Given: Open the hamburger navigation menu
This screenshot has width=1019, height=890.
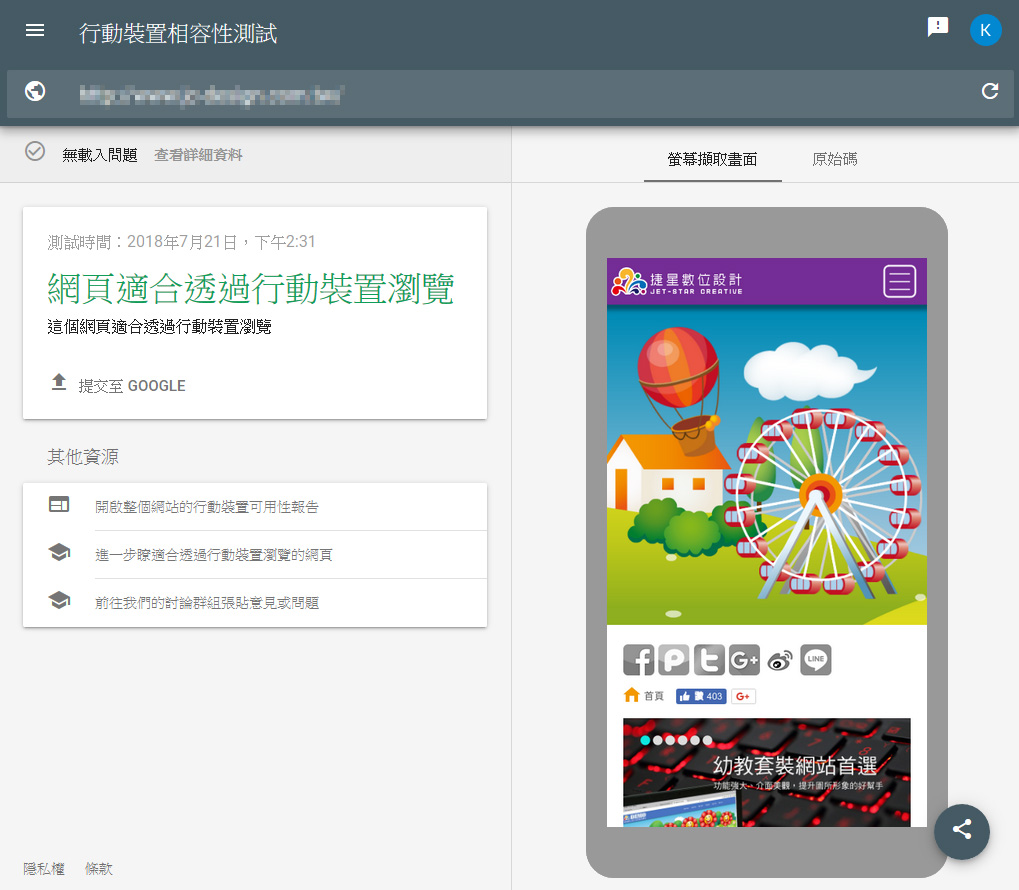Looking at the screenshot, I should point(35,30).
